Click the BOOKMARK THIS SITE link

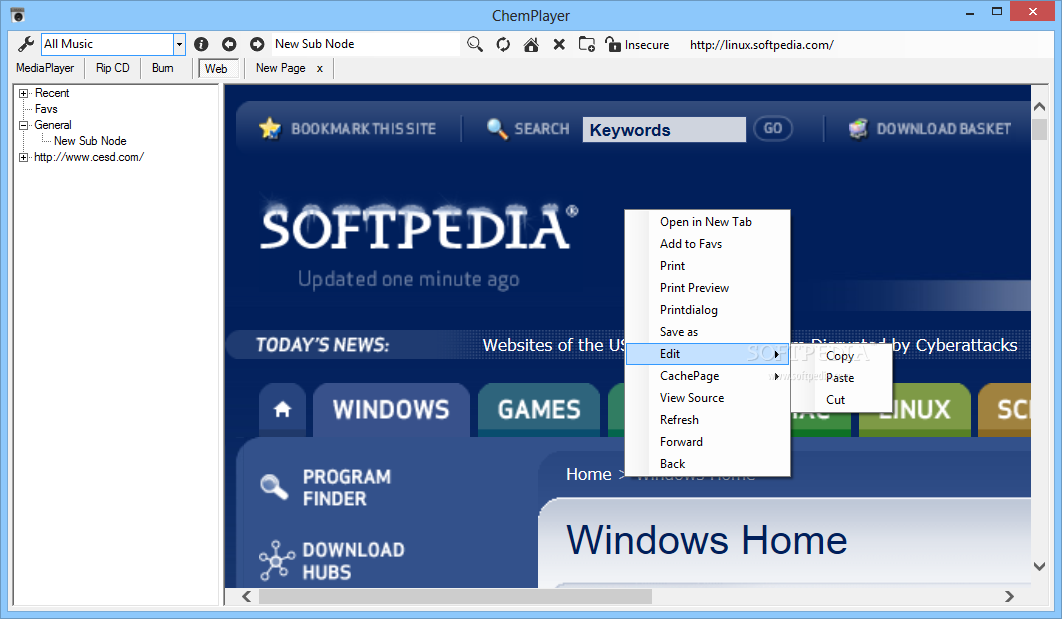coord(364,129)
